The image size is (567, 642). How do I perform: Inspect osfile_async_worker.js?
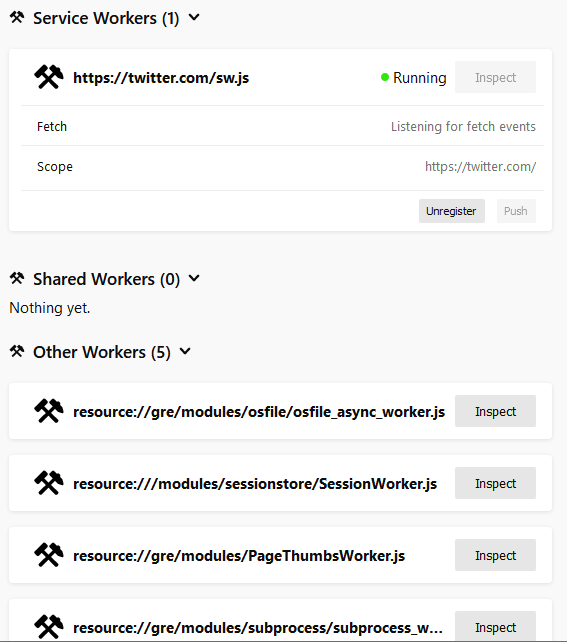(x=495, y=411)
